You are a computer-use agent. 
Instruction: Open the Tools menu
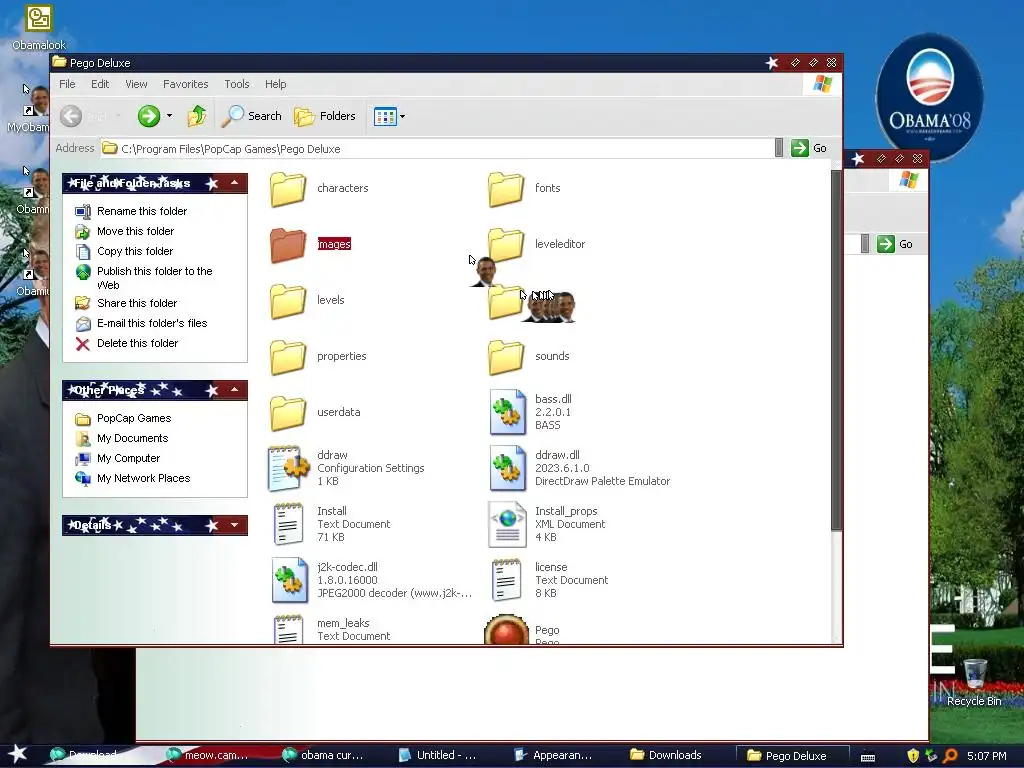[x=237, y=84]
